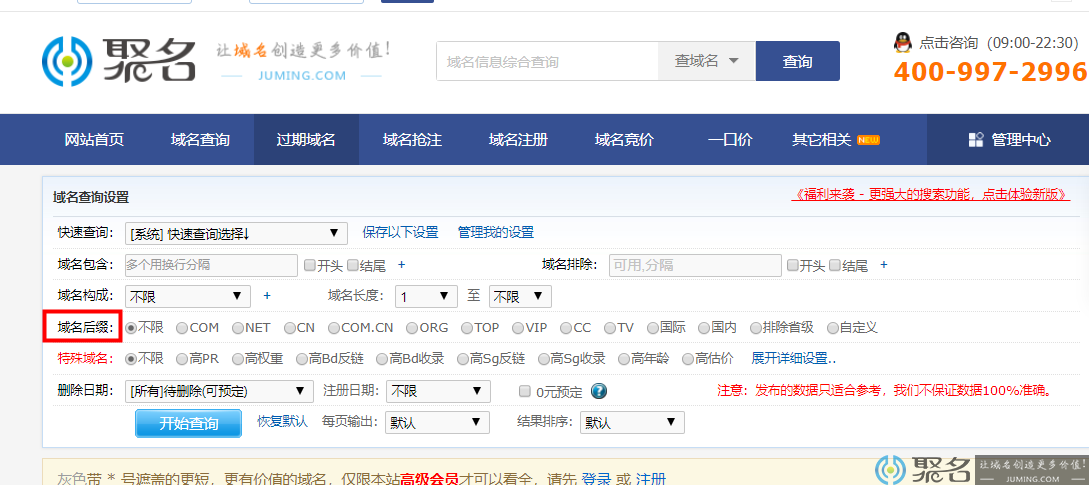Viewport: 1089px width, 485px height.
Task: Select the 自定义 suffix radio
Action: tap(832, 327)
